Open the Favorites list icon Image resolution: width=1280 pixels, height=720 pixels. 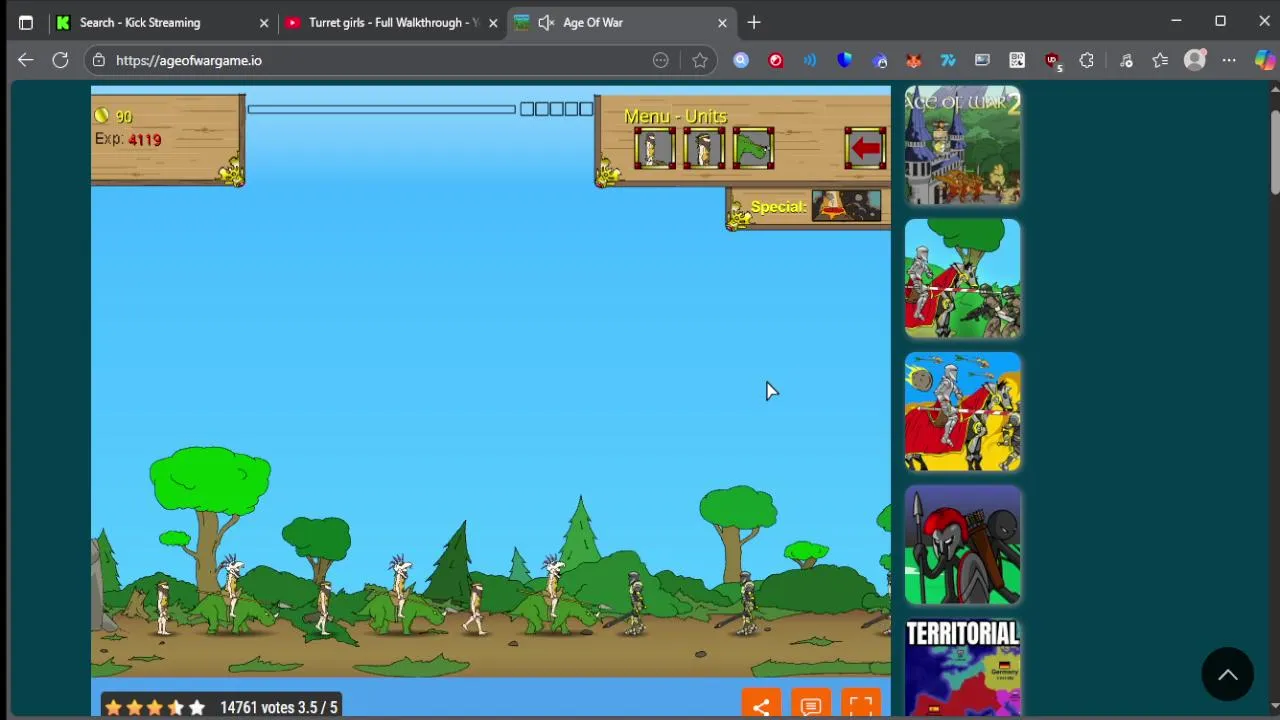point(1160,60)
